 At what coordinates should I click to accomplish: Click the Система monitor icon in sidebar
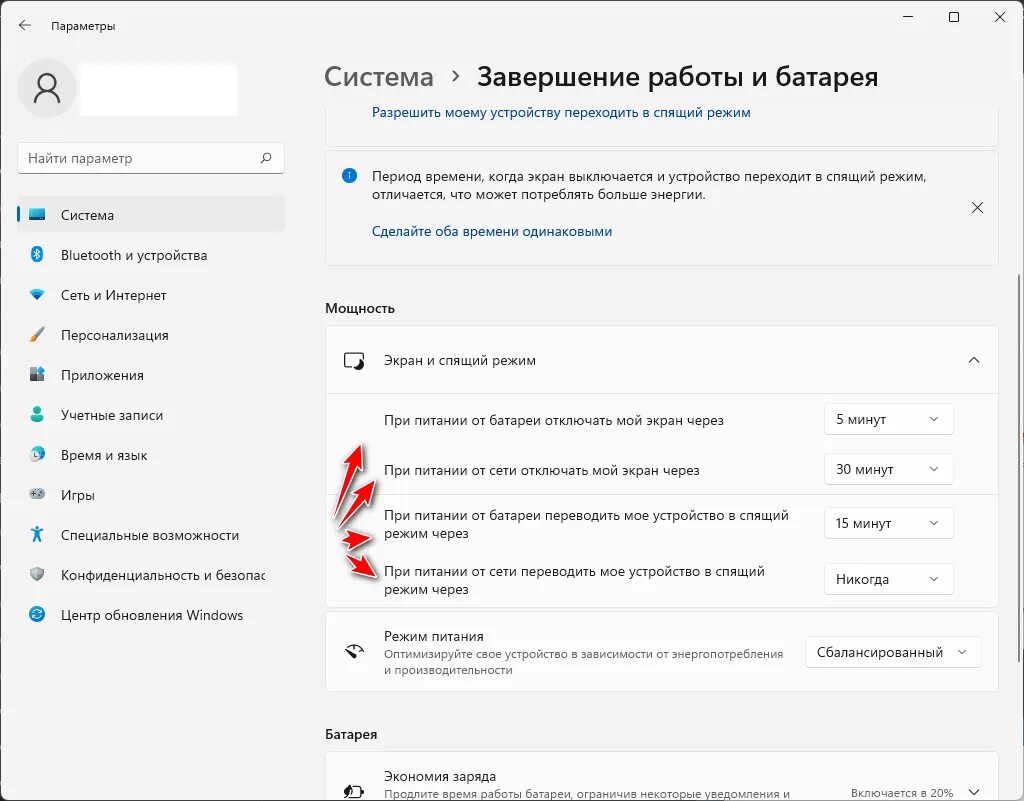37,215
